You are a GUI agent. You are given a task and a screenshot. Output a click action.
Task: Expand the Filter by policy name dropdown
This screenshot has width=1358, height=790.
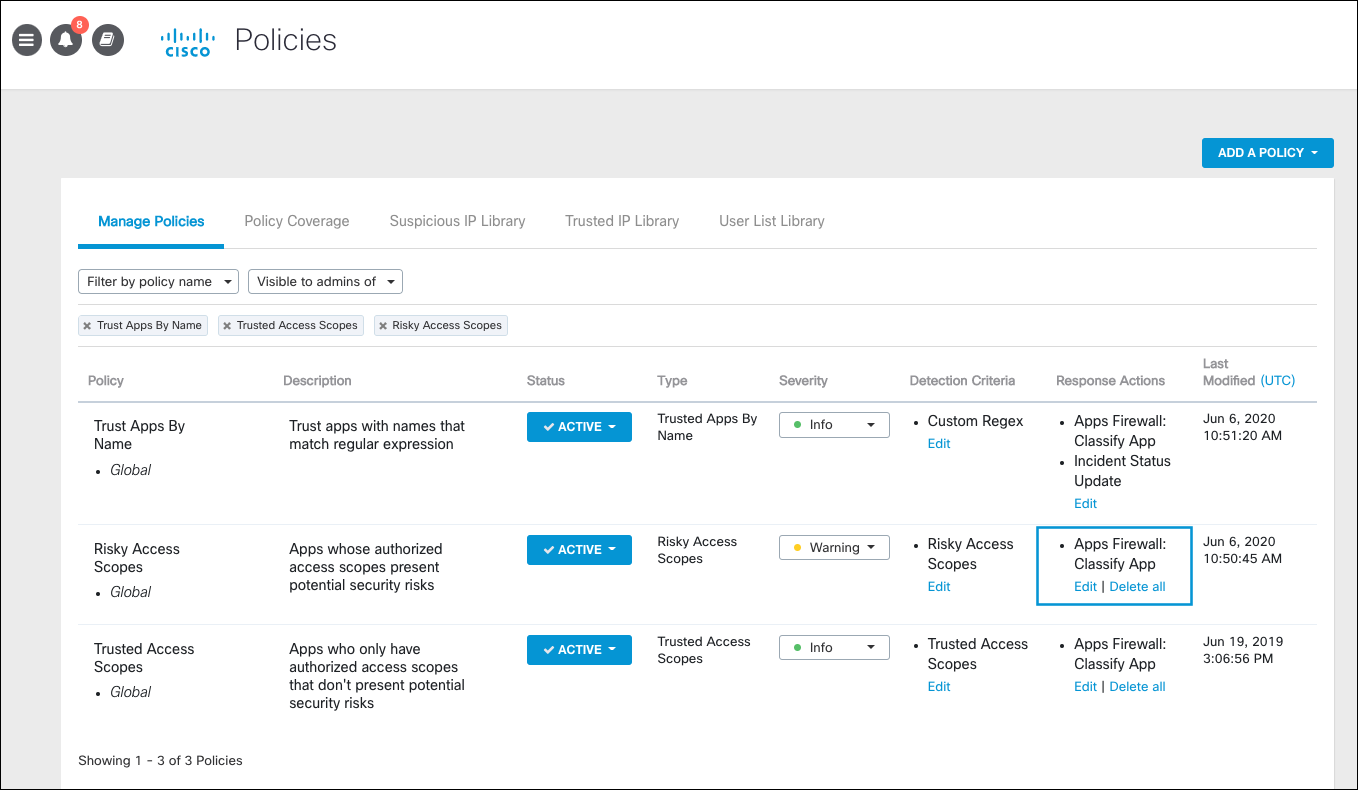(x=158, y=282)
